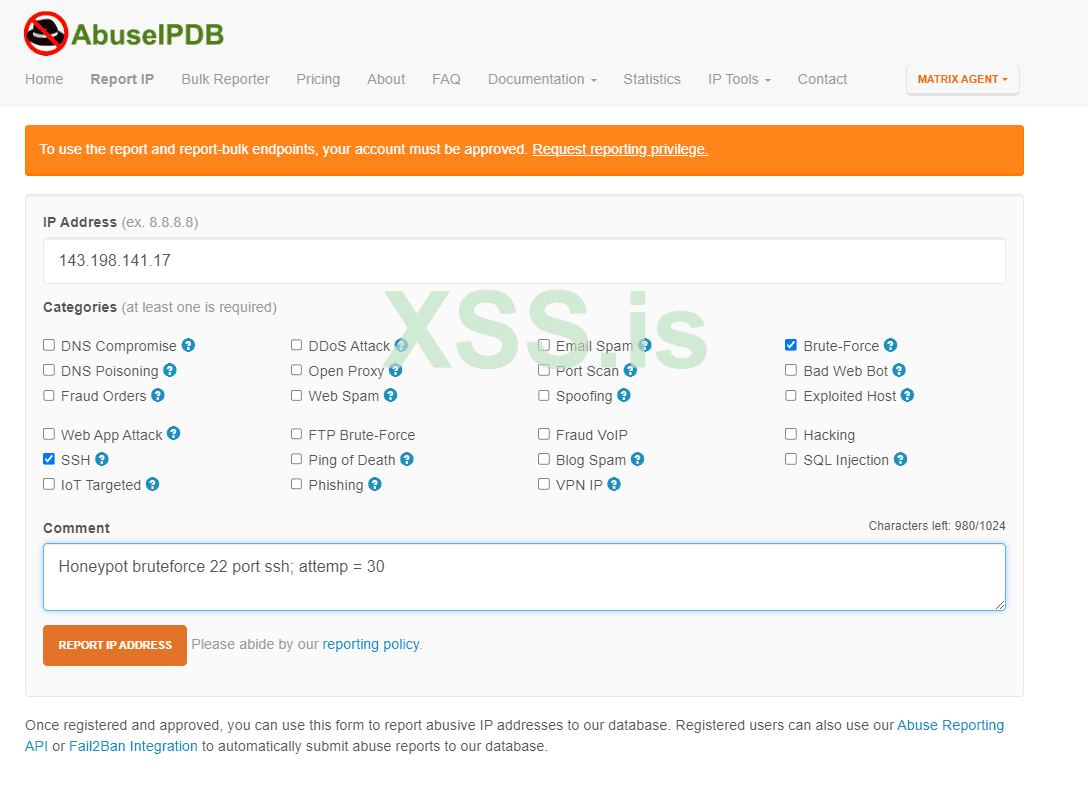Open the DDoS Attack help tooltip icon
This screenshot has height=804, width=1088.
[401, 345]
